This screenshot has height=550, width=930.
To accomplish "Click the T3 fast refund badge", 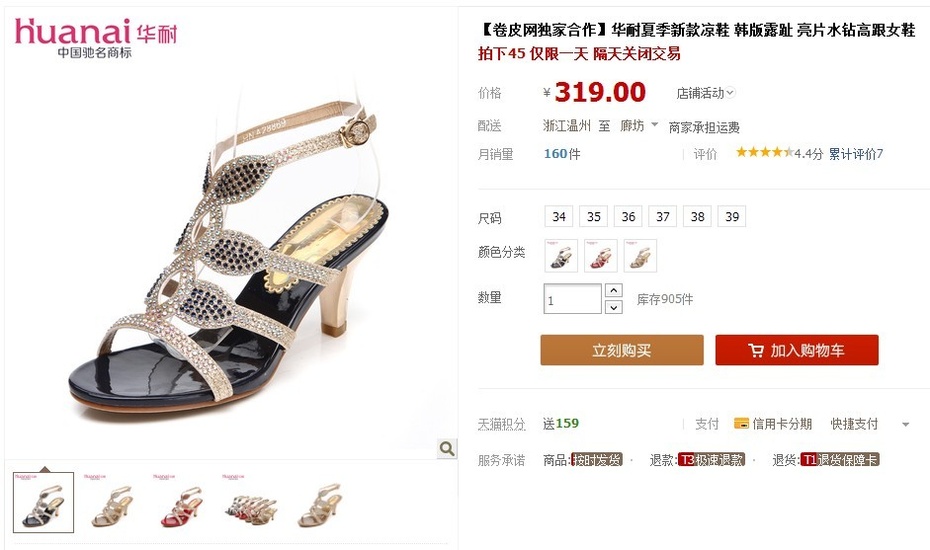I will click(x=711, y=460).
